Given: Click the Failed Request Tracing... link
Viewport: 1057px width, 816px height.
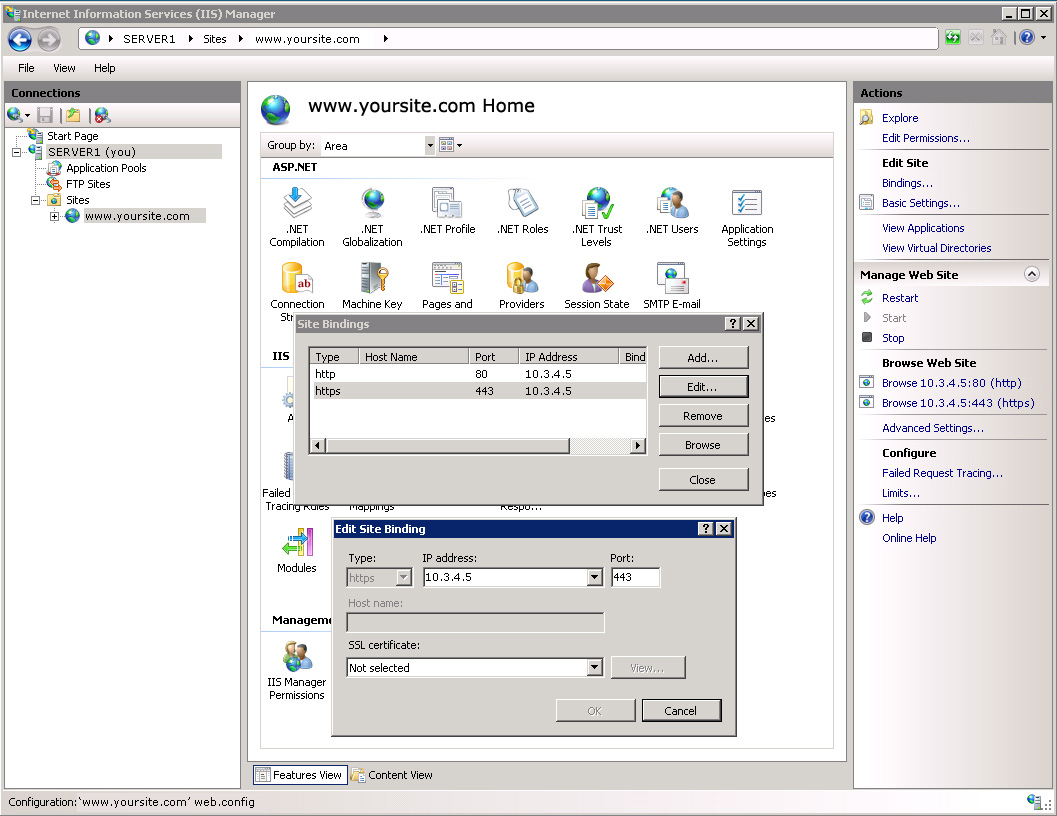Looking at the screenshot, I should [x=942, y=473].
